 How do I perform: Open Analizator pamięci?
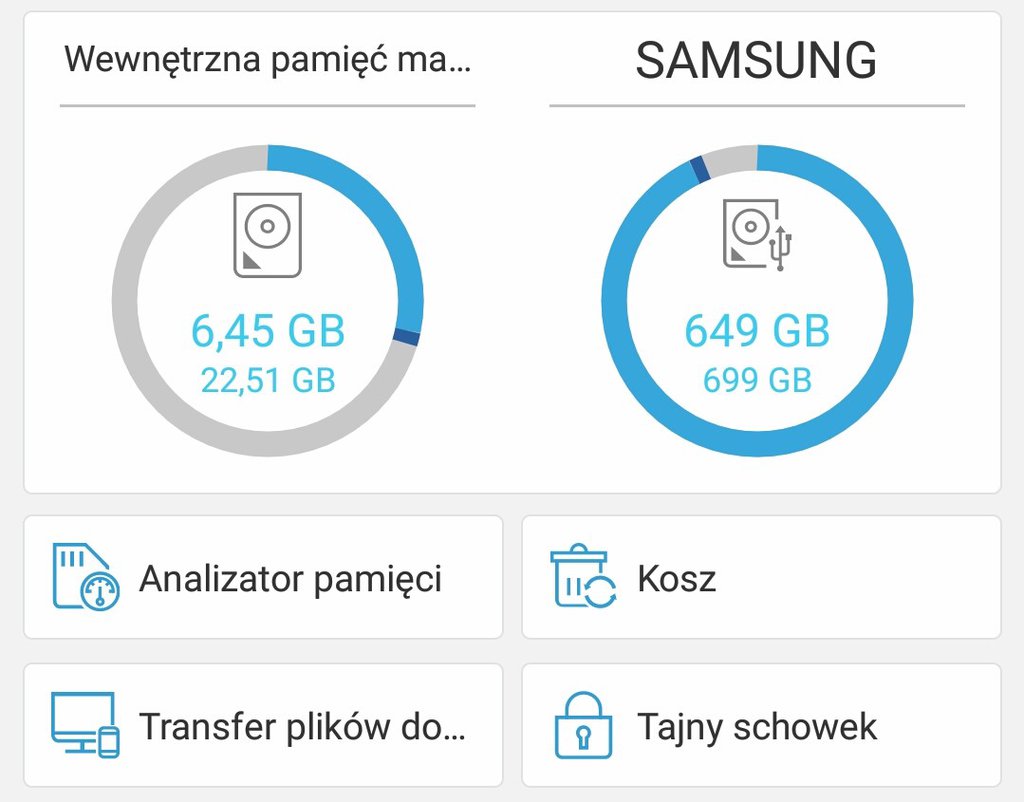click(263, 577)
